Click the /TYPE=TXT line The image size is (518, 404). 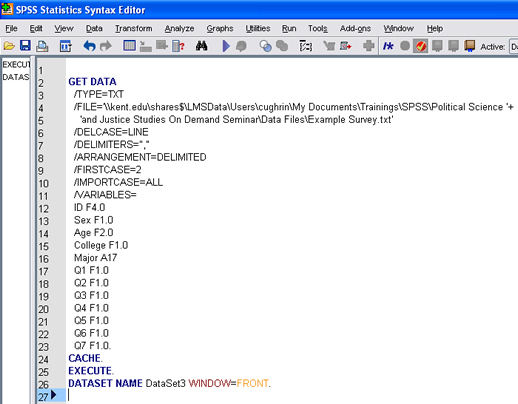coord(99,94)
